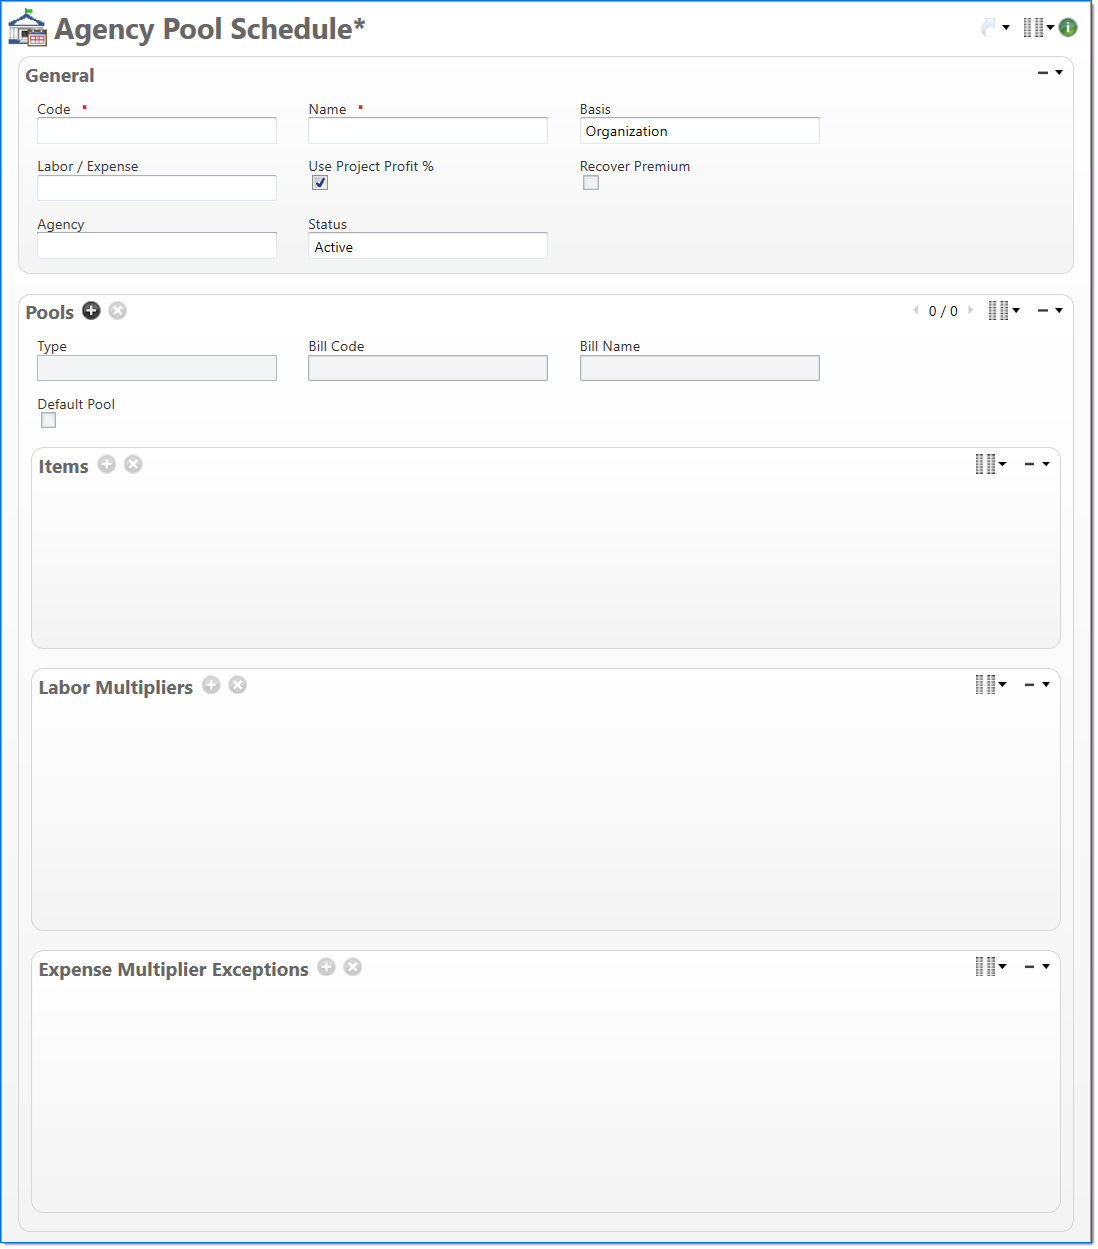Image resolution: width=1098 pixels, height=1249 pixels.
Task: Add an Expense Multiplier Exceptions row
Action: tap(326, 967)
